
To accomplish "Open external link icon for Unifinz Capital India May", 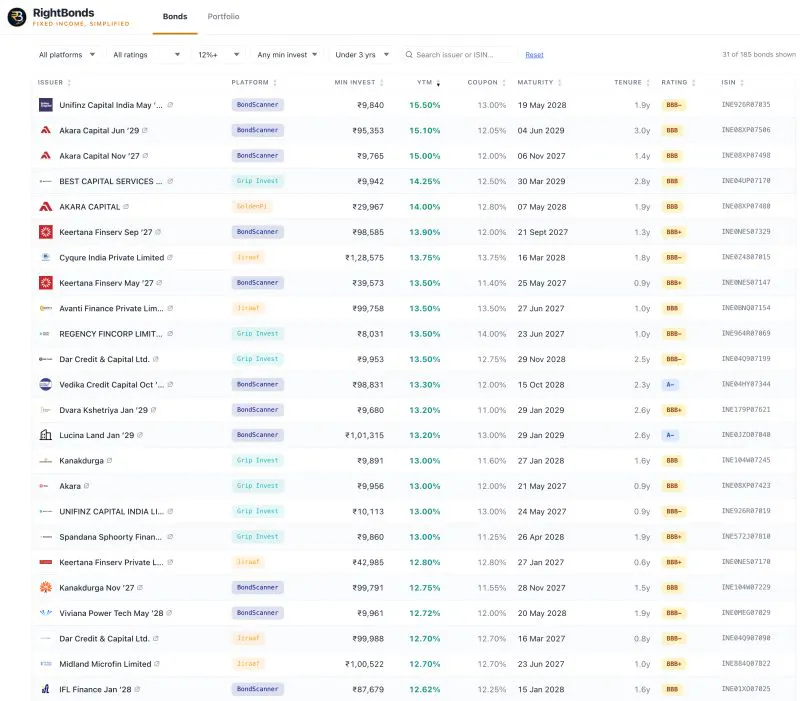I will click(170, 105).
